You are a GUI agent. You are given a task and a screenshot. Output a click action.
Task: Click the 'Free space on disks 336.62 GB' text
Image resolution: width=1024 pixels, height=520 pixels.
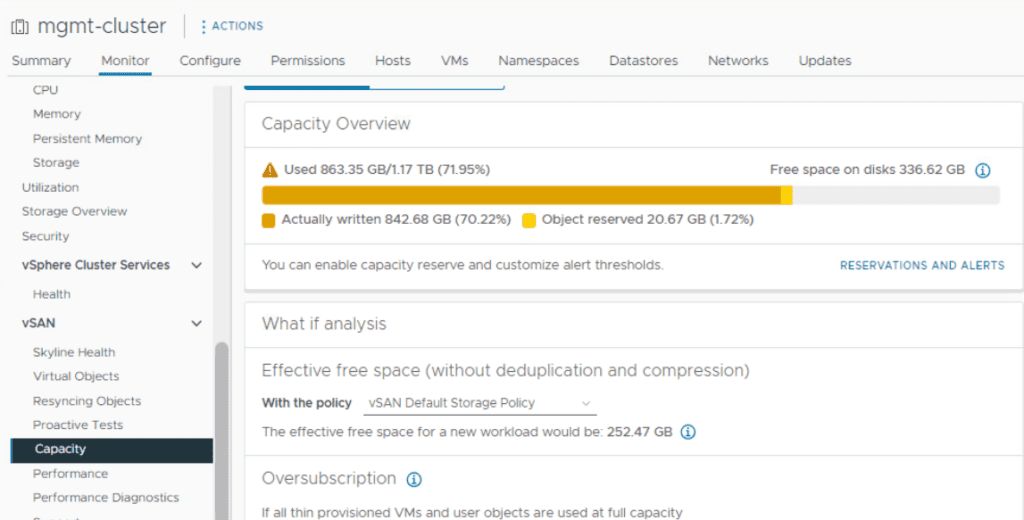click(x=867, y=170)
